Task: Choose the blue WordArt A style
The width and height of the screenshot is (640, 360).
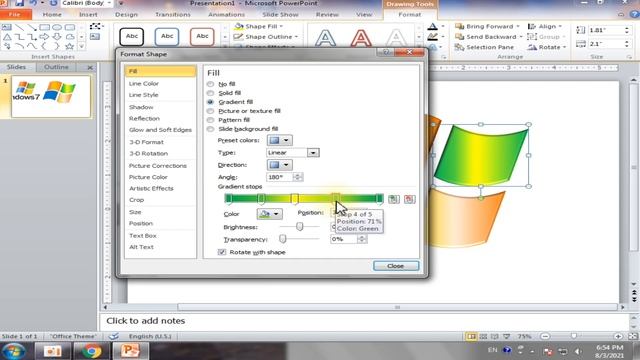Action: point(325,38)
